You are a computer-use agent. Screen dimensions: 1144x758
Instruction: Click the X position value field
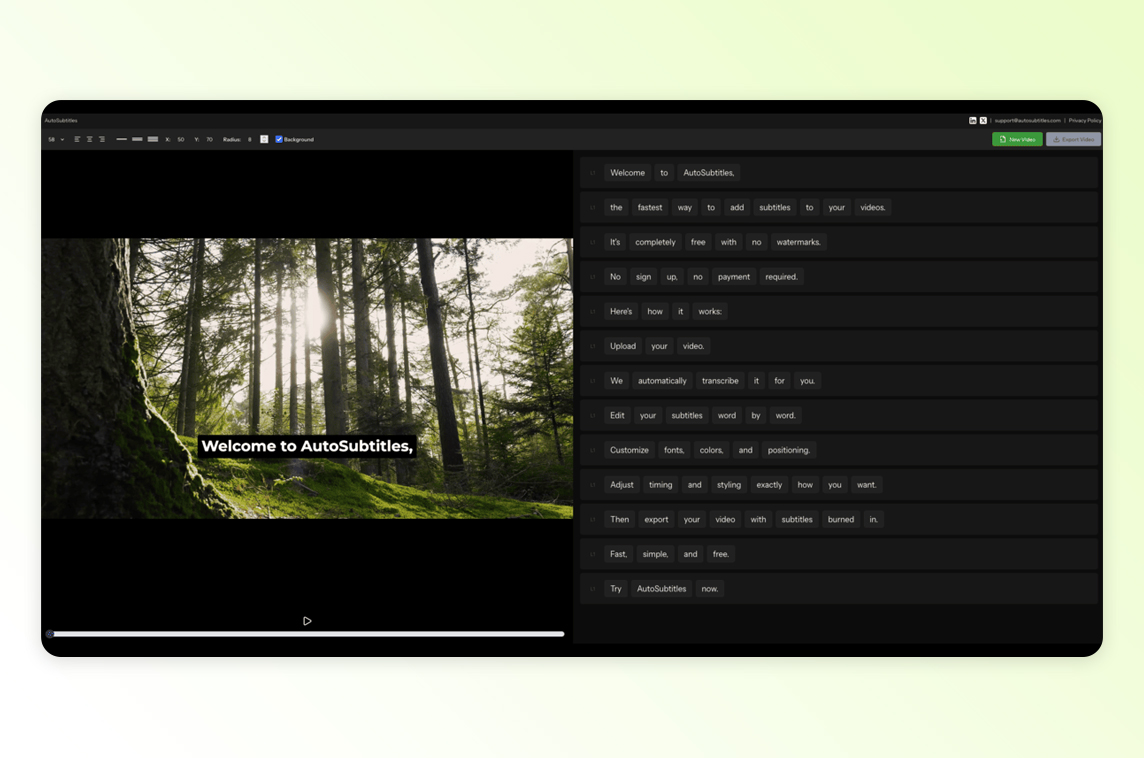click(181, 139)
